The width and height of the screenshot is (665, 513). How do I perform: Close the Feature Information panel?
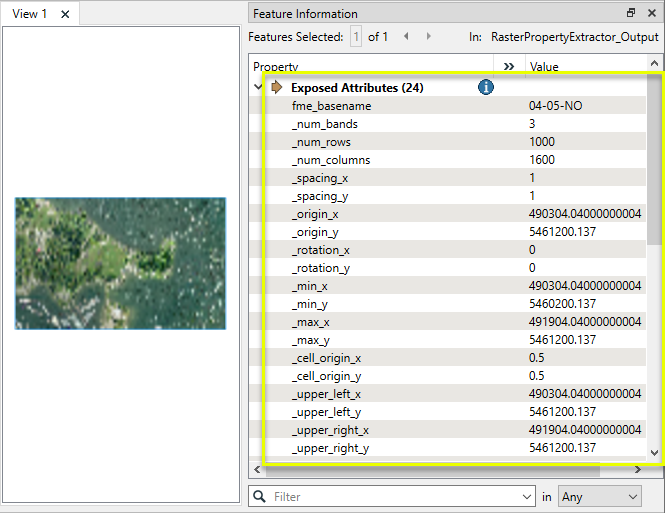tap(651, 13)
